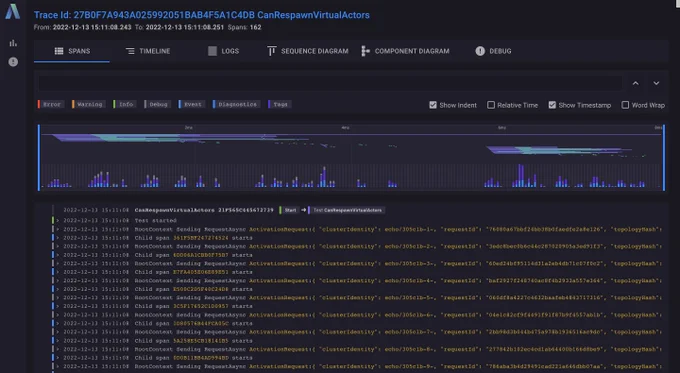Open child span link starting with E7FA

200,272
